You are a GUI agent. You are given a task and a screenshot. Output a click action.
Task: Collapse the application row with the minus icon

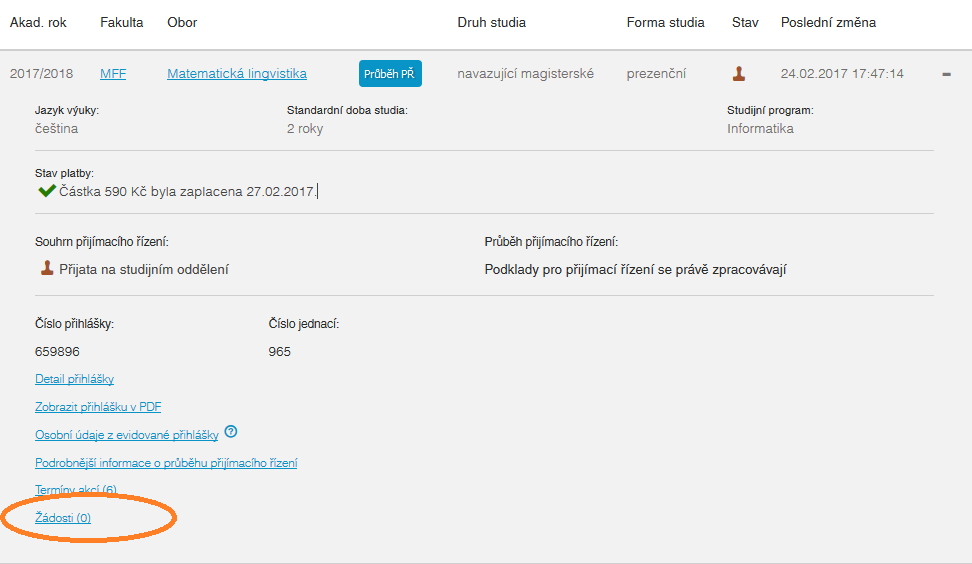point(946,74)
